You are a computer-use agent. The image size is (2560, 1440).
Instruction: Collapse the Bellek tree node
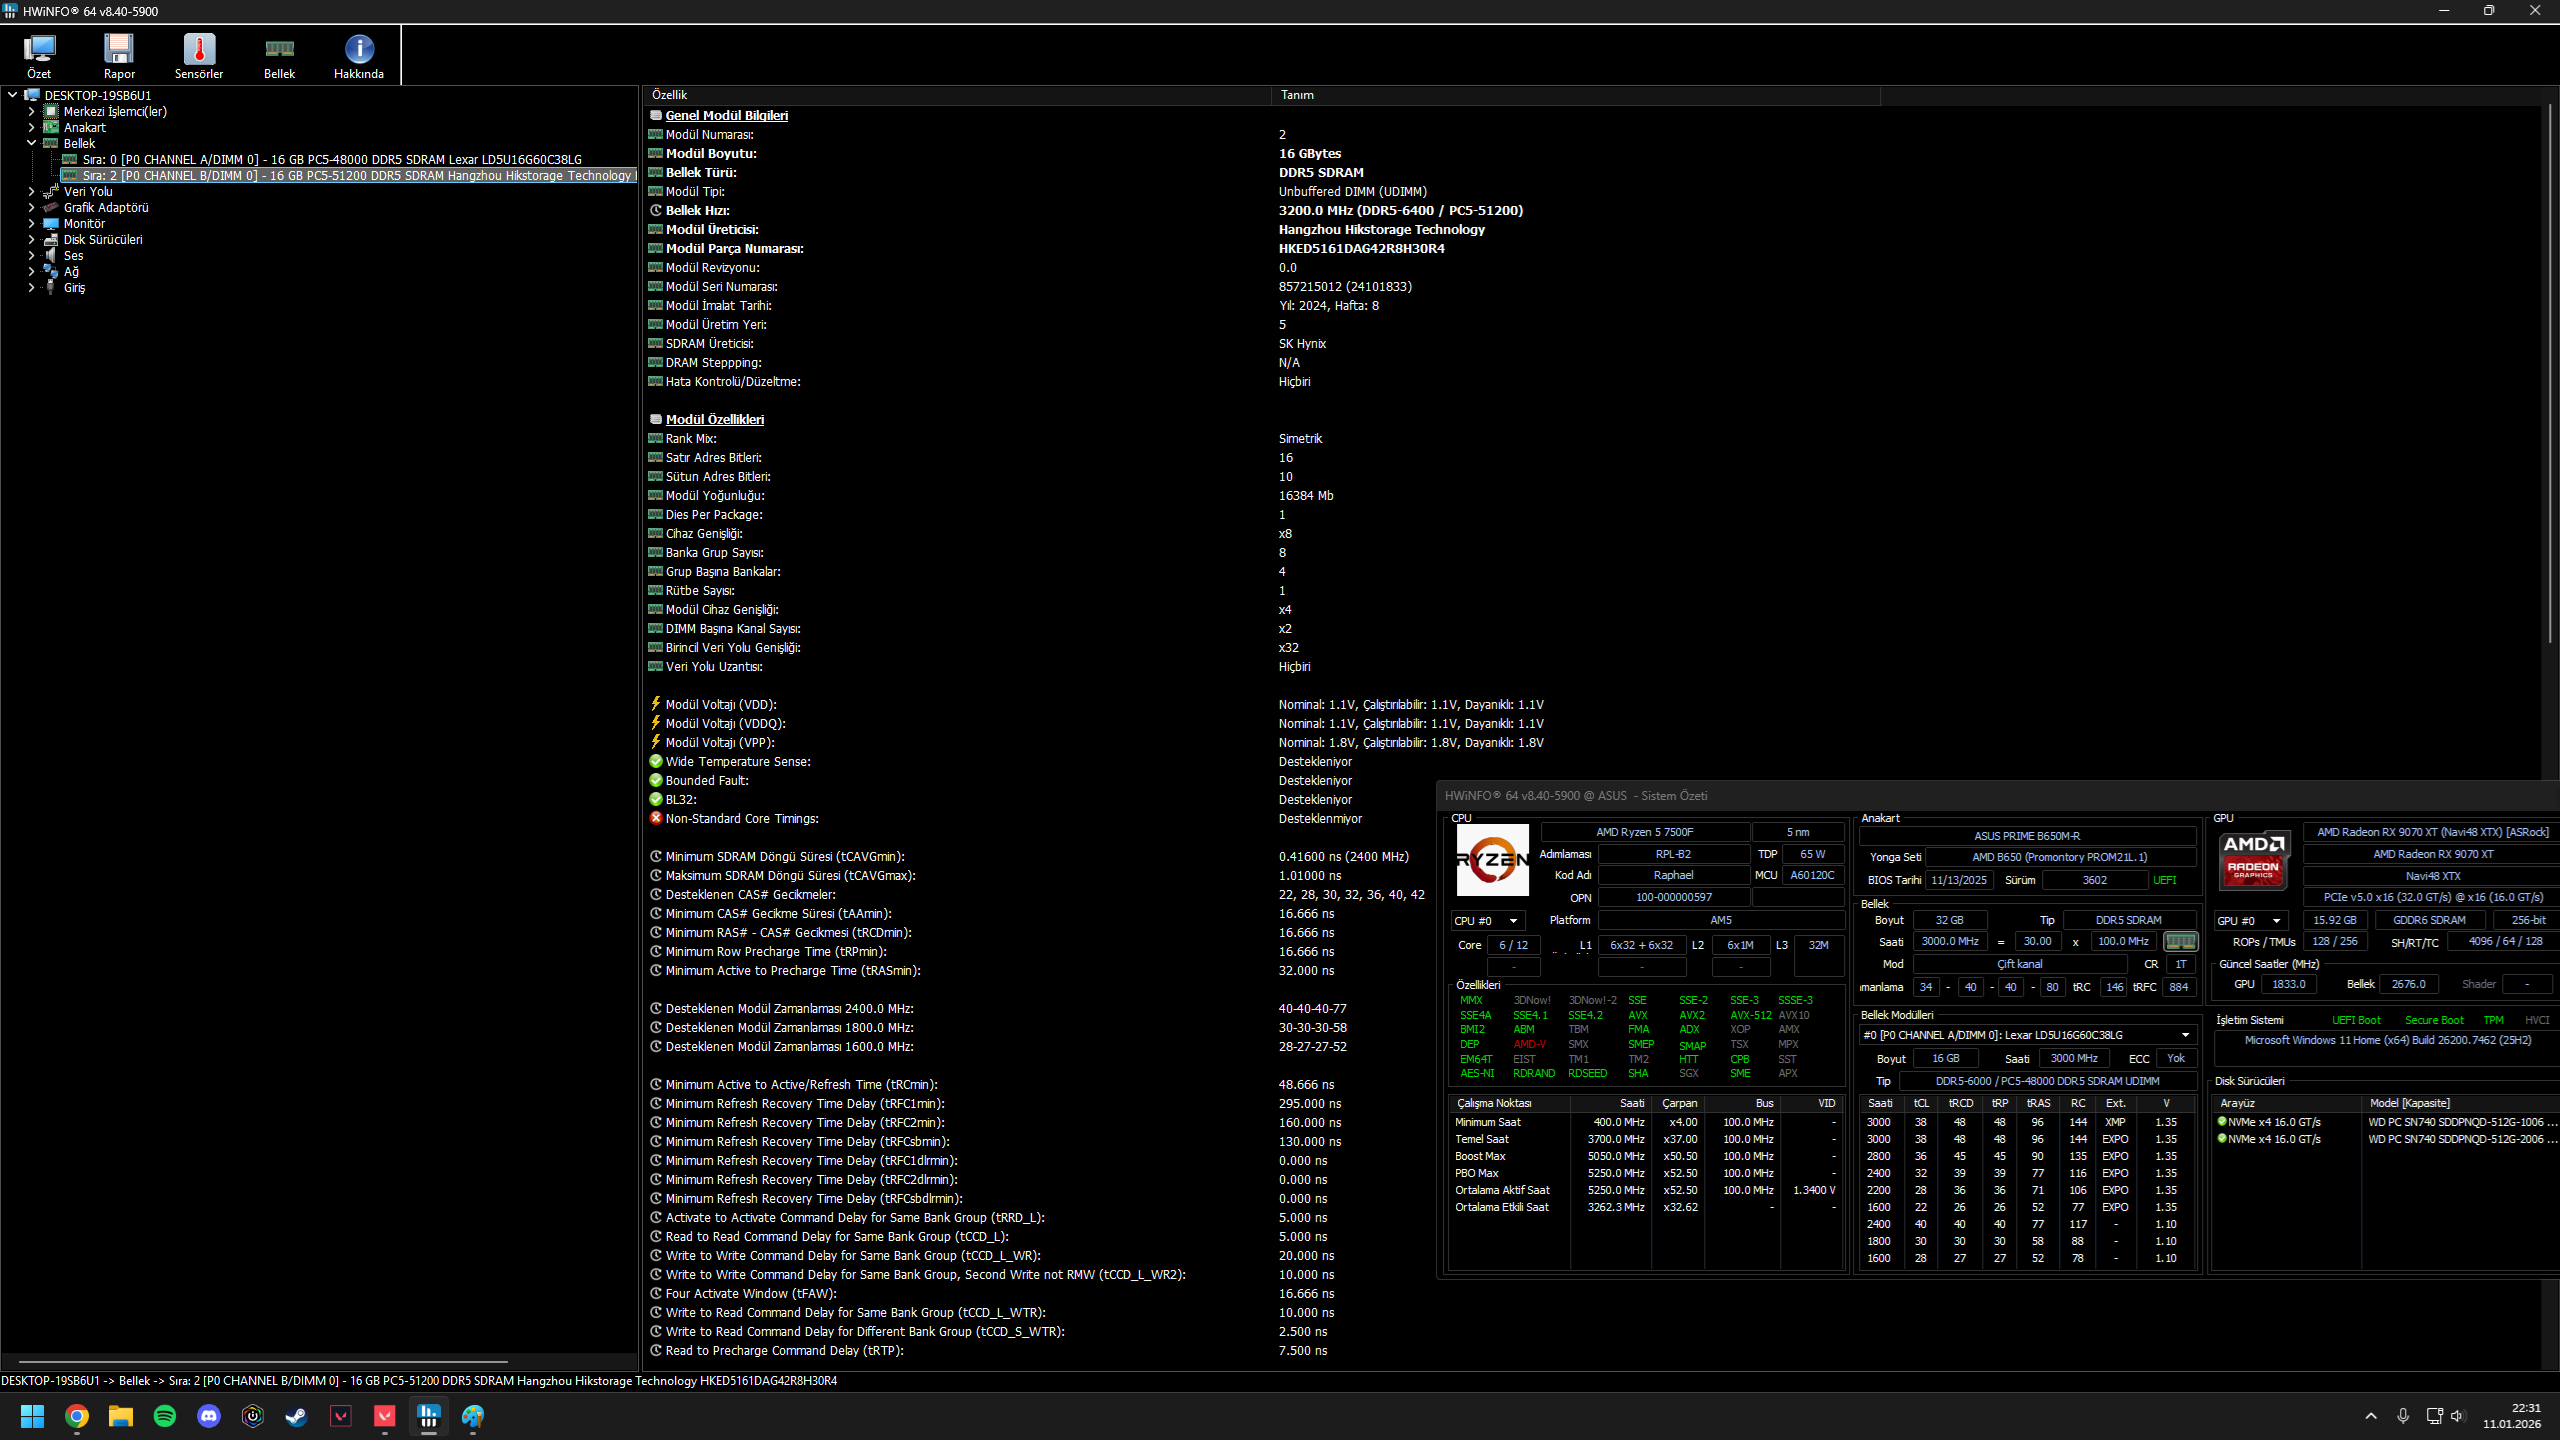pos(31,143)
